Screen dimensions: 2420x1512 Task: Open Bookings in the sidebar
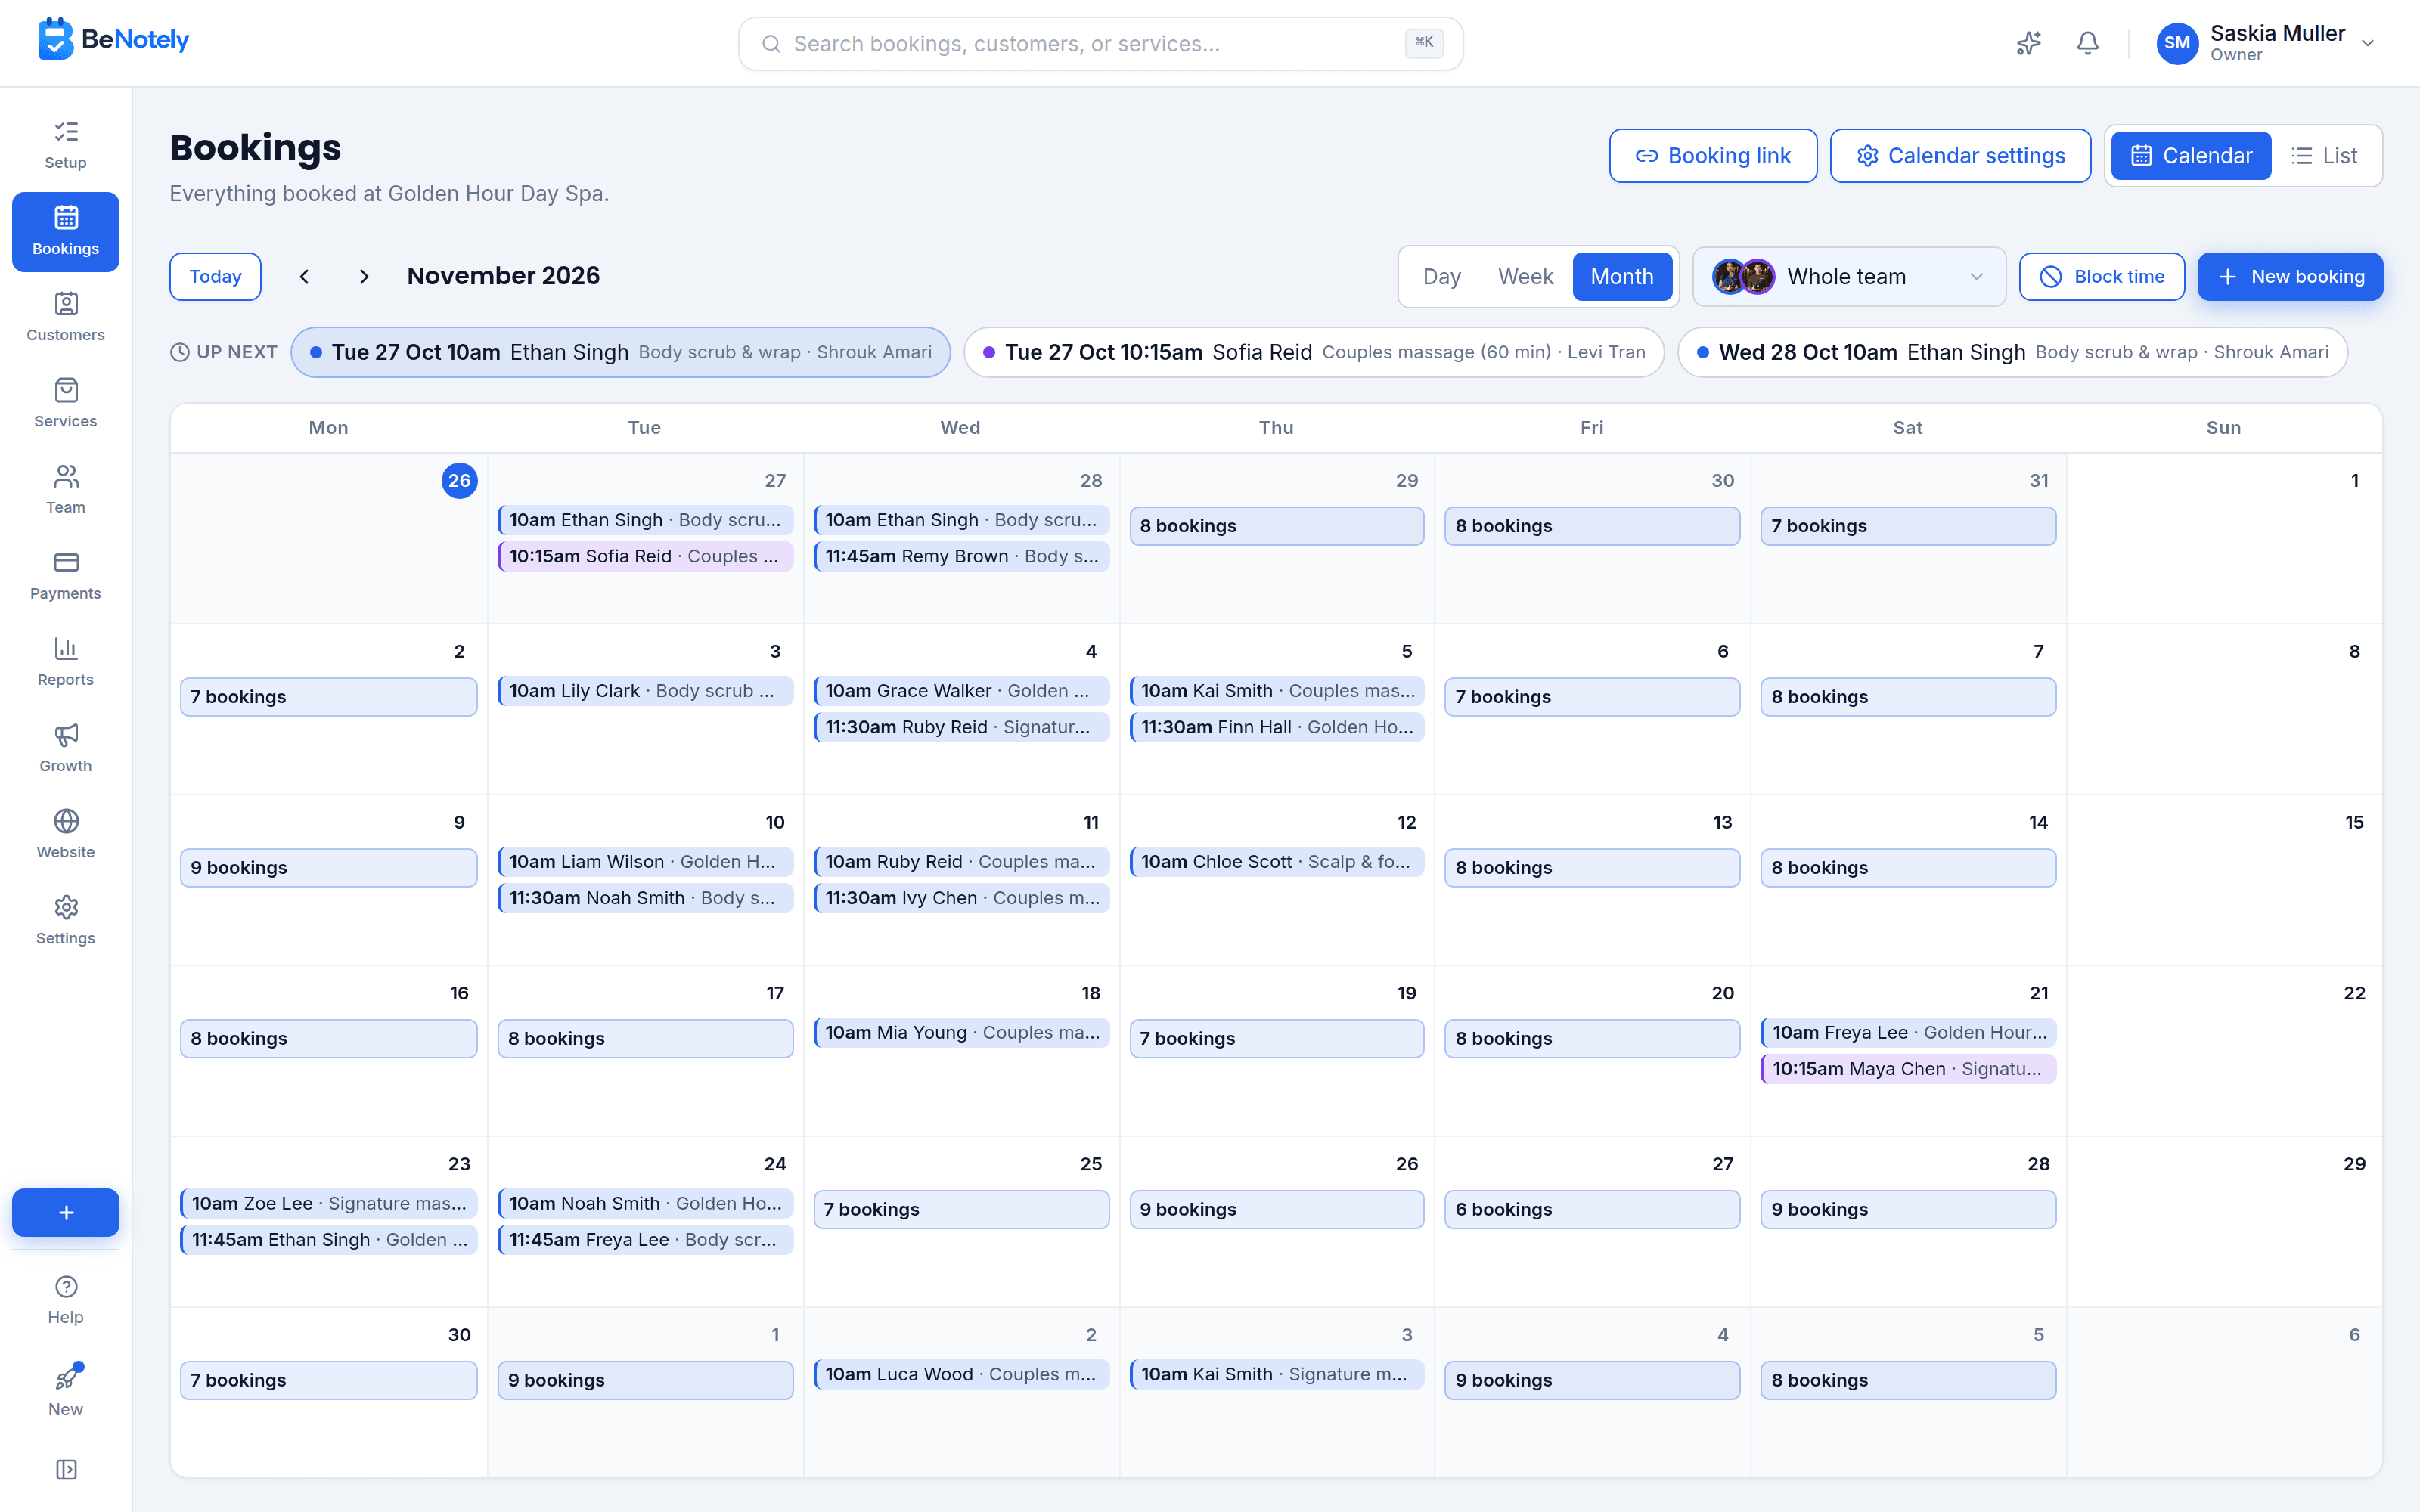66,231
